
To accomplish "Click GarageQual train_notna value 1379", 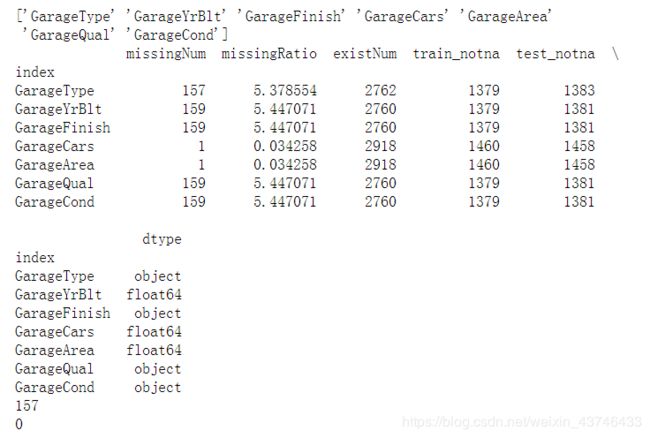I will click(x=484, y=183).
